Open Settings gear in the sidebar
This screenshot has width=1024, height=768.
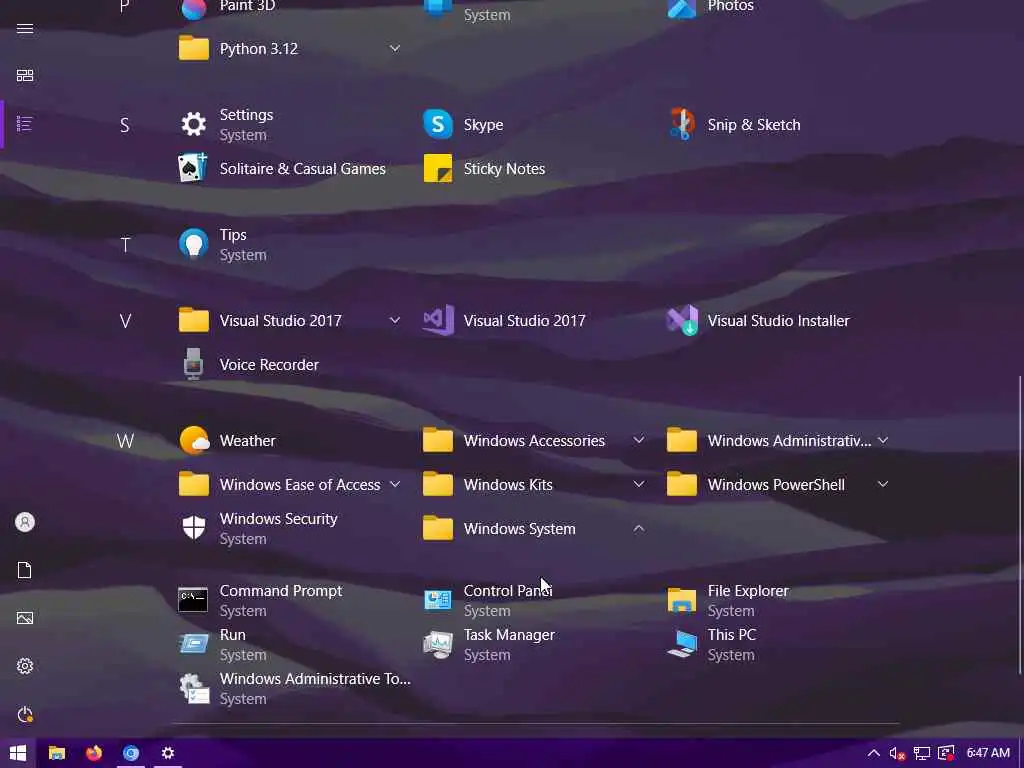25,666
